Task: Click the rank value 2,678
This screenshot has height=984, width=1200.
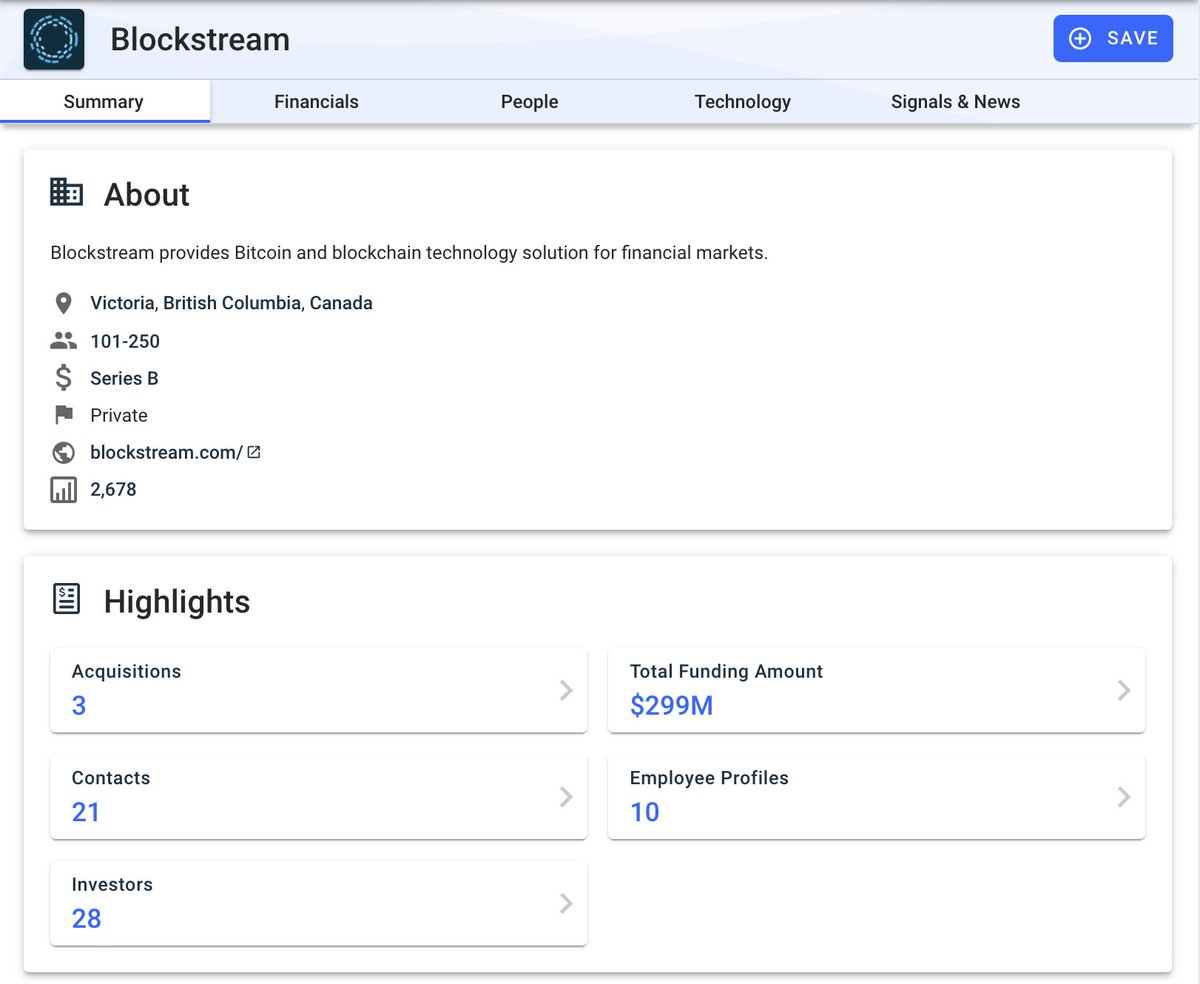Action: tap(113, 490)
